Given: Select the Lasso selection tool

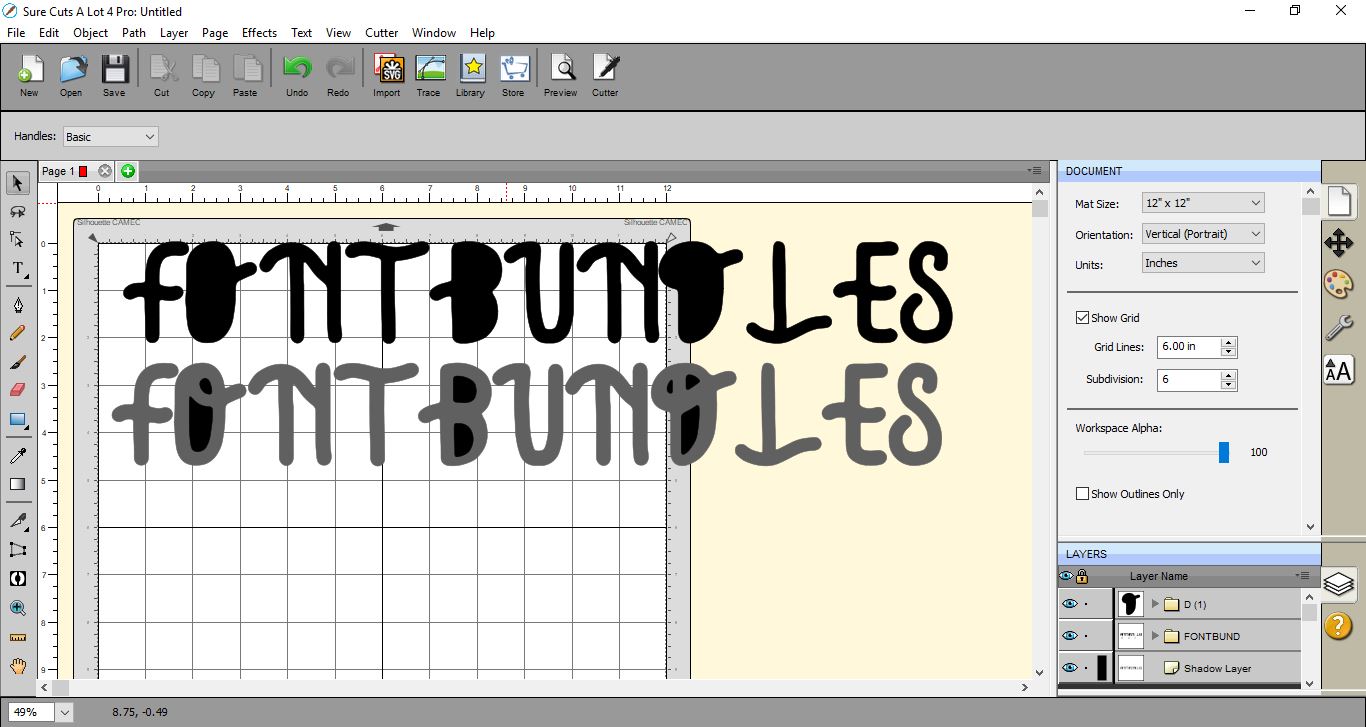Looking at the screenshot, I should [x=18, y=211].
